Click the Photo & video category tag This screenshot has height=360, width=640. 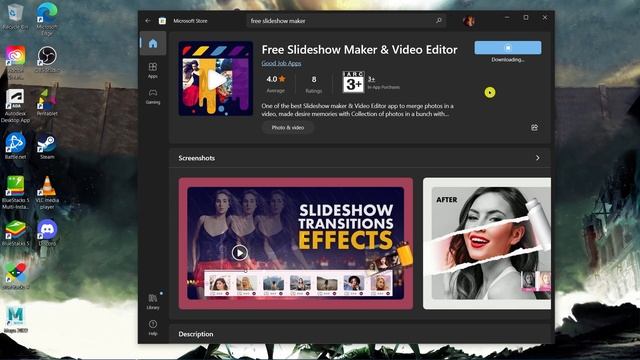tap(288, 127)
